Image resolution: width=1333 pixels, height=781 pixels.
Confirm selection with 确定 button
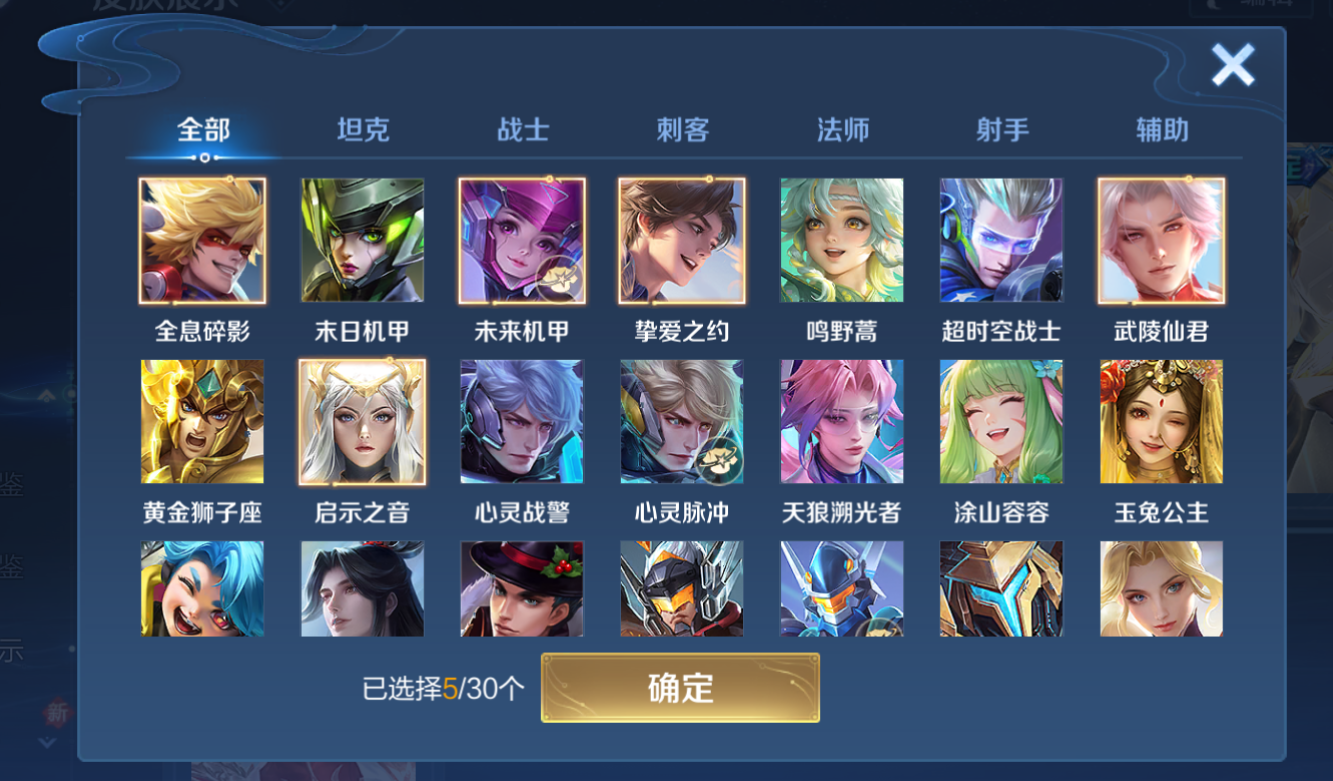coord(680,688)
